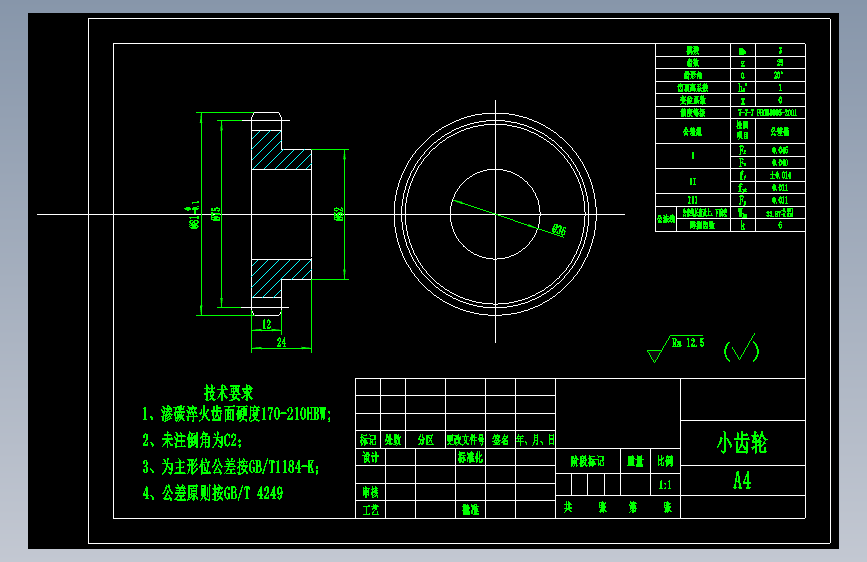Click the III tolerance group cell
The width and height of the screenshot is (867, 562).
point(692,200)
